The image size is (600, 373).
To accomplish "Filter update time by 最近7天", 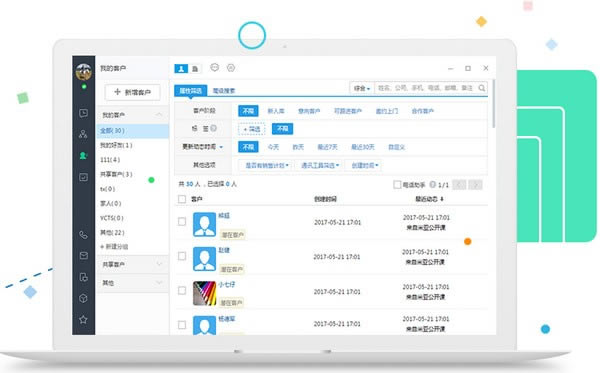I will [328, 147].
